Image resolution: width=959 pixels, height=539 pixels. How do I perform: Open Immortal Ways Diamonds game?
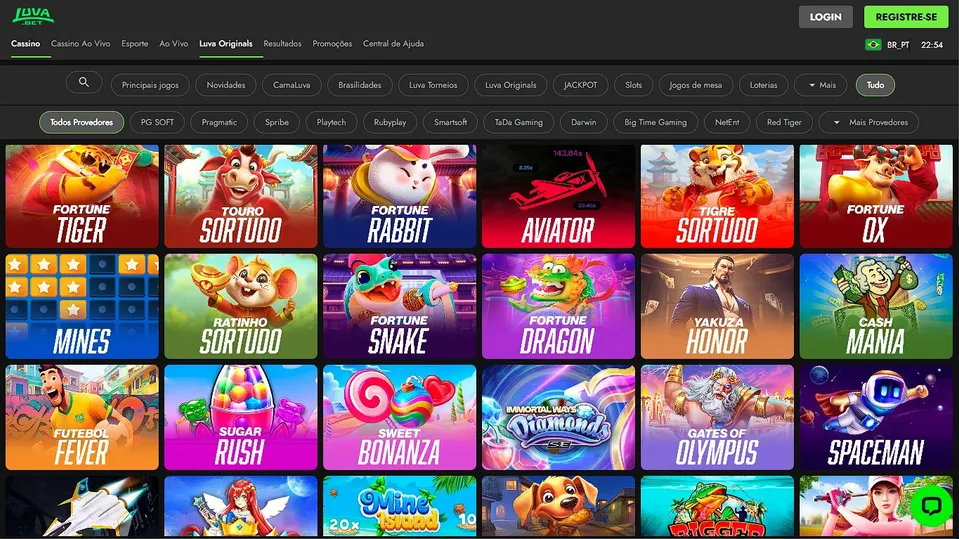558,417
